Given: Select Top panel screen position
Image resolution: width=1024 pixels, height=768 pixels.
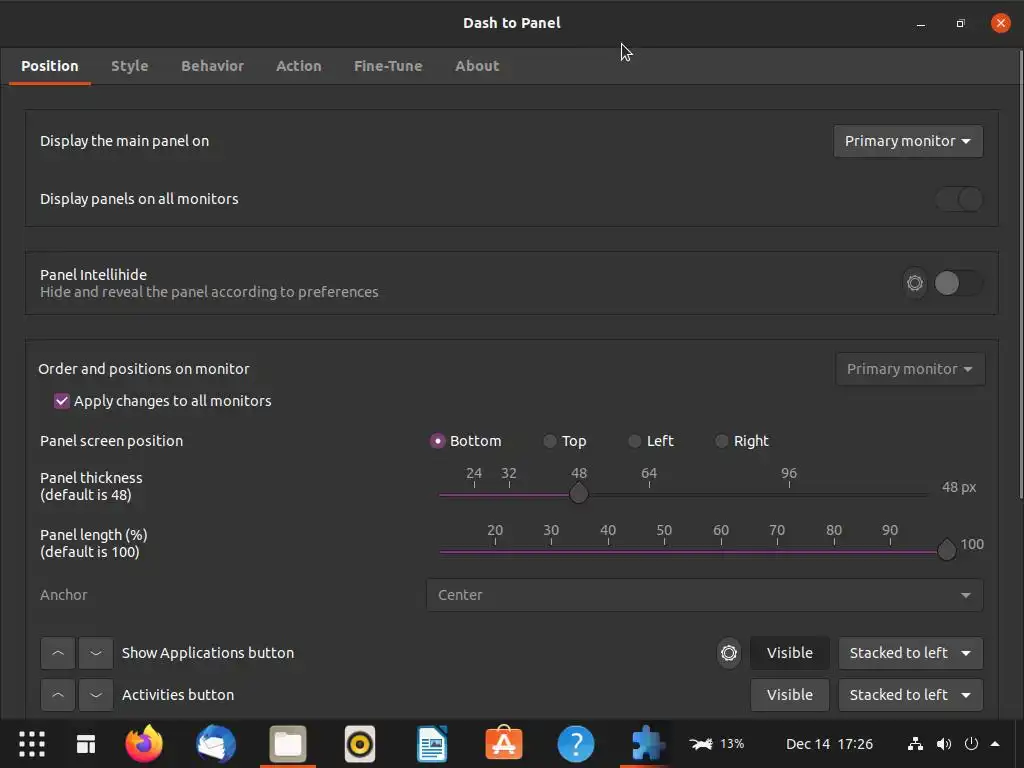Looking at the screenshot, I should [550, 441].
